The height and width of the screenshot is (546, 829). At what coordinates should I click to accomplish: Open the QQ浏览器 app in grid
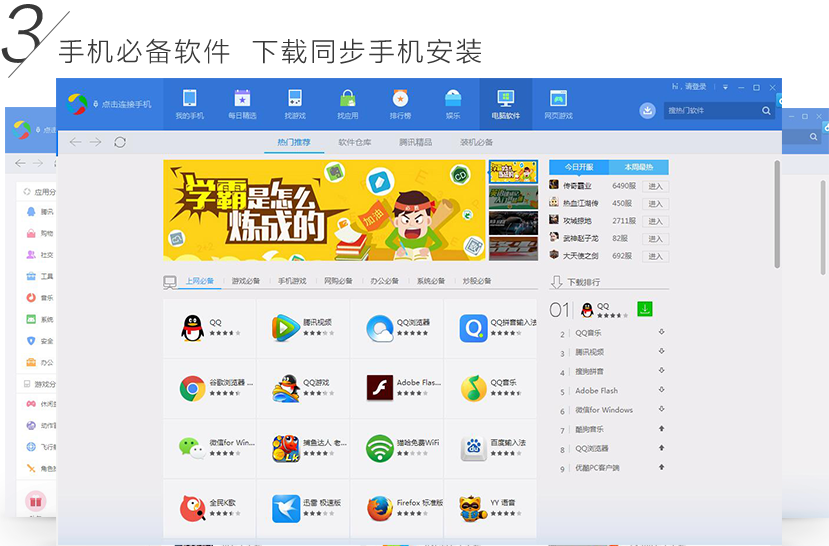pyautogui.click(x=380, y=328)
